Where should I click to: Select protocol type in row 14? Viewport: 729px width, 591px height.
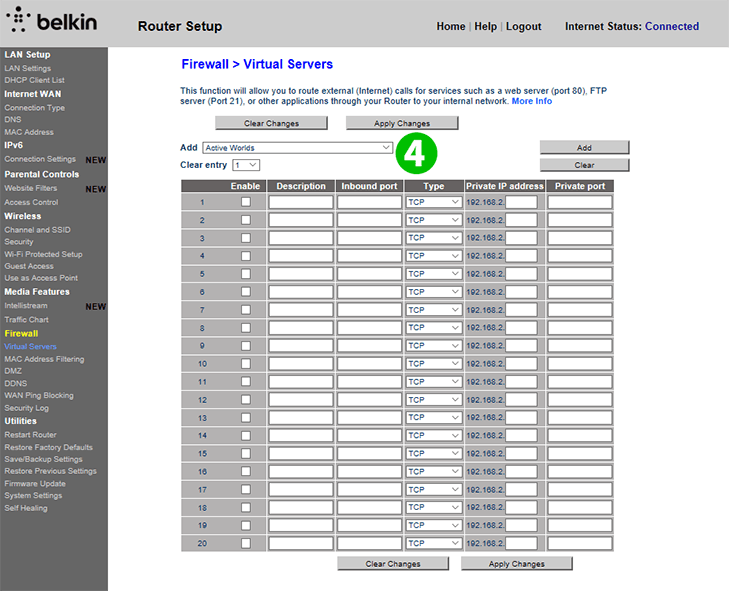(434, 435)
